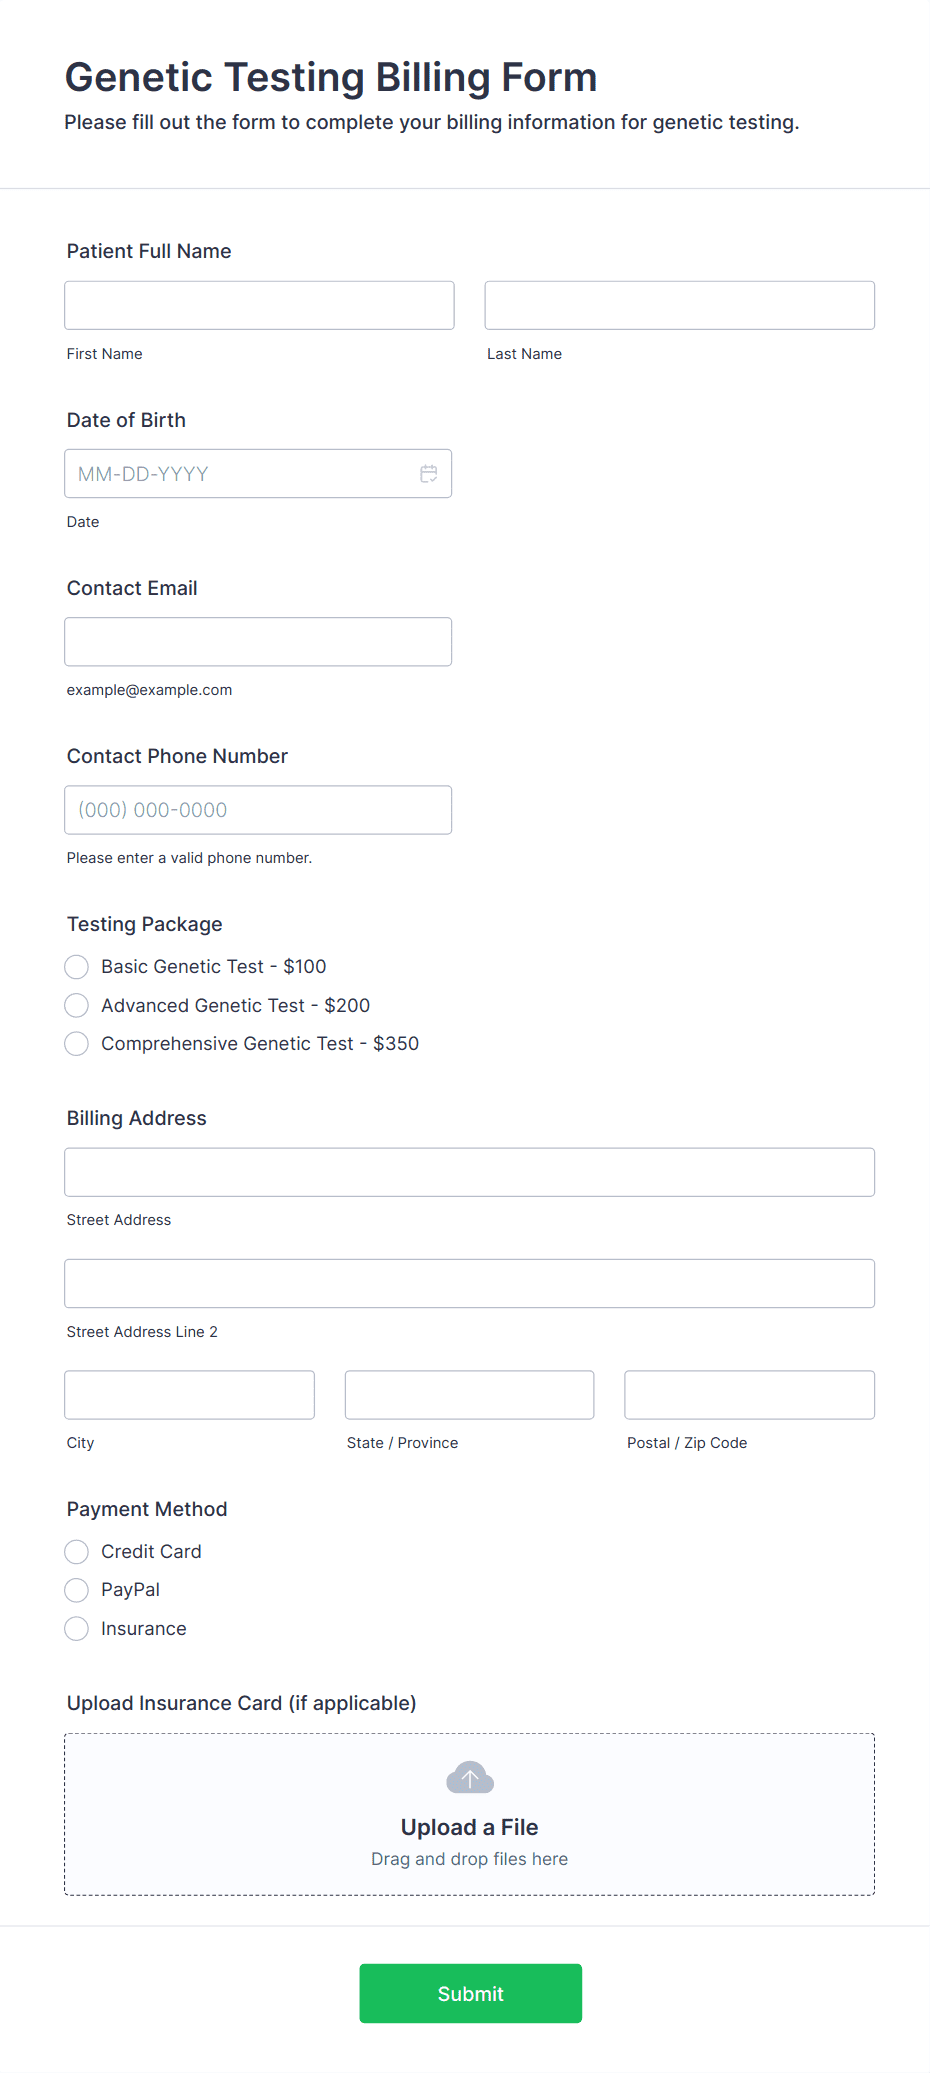This screenshot has width=930, height=2073.
Task: Open the Date of Birth input
Action: [240, 474]
